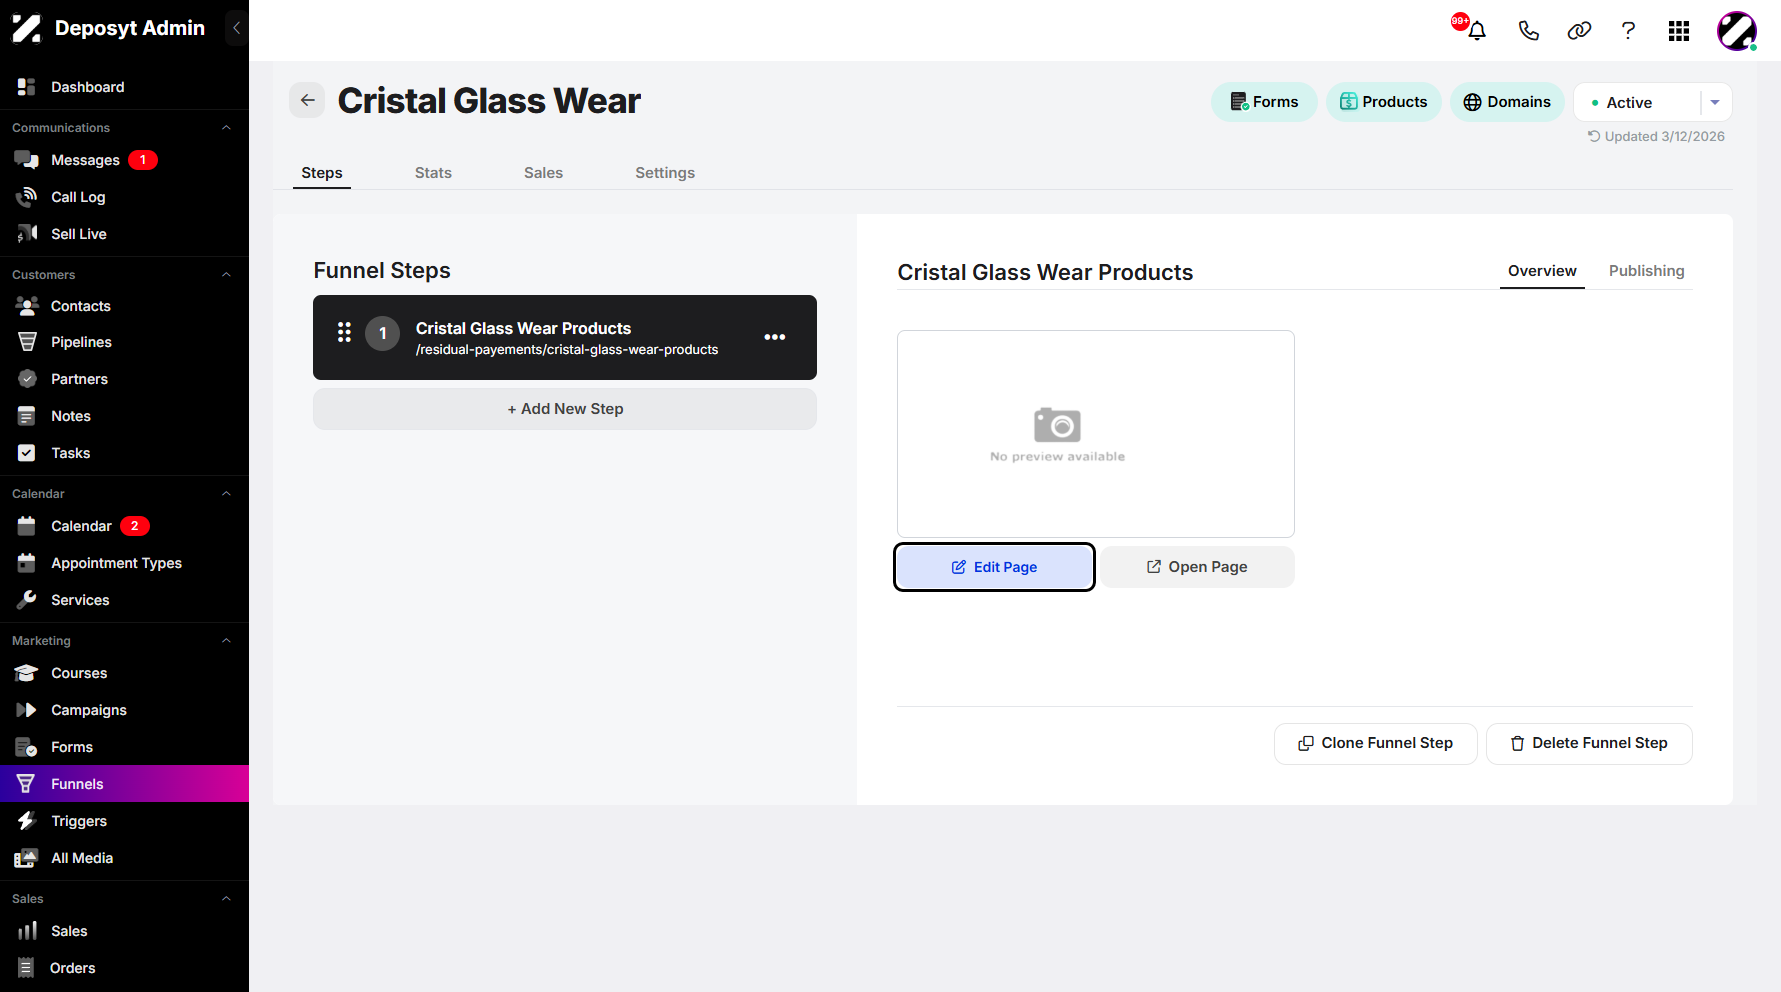Switch to the Settings tab
The image size is (1781, 992).
click(x=665, y=173)
